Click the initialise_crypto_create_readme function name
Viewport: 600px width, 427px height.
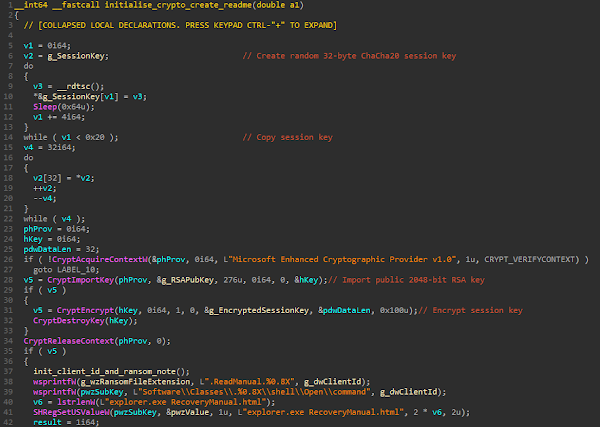pos(178,5)
